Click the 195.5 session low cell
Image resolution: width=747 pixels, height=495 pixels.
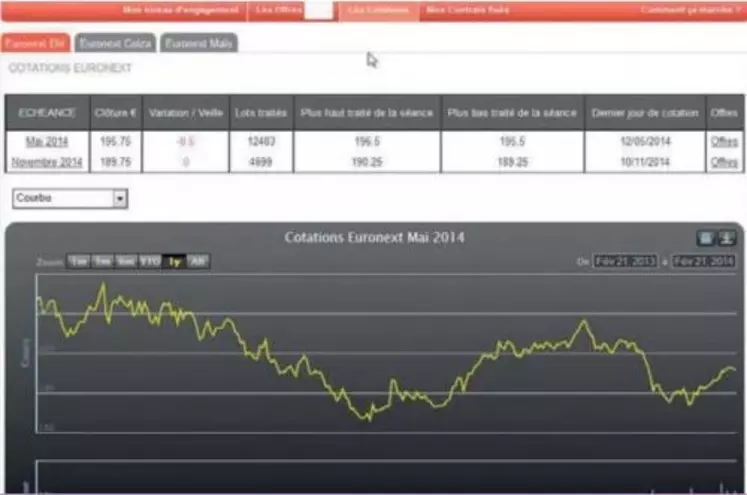[512, 141]
